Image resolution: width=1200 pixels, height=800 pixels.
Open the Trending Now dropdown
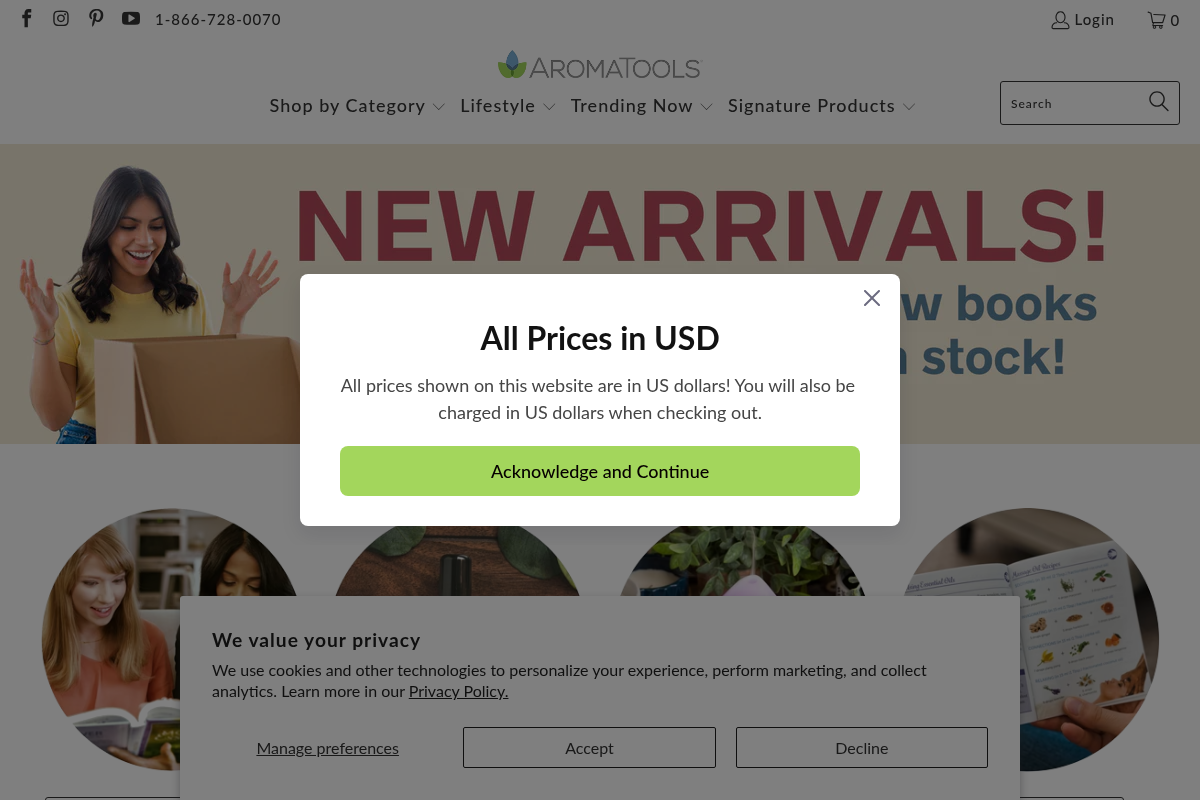(642, 106)
